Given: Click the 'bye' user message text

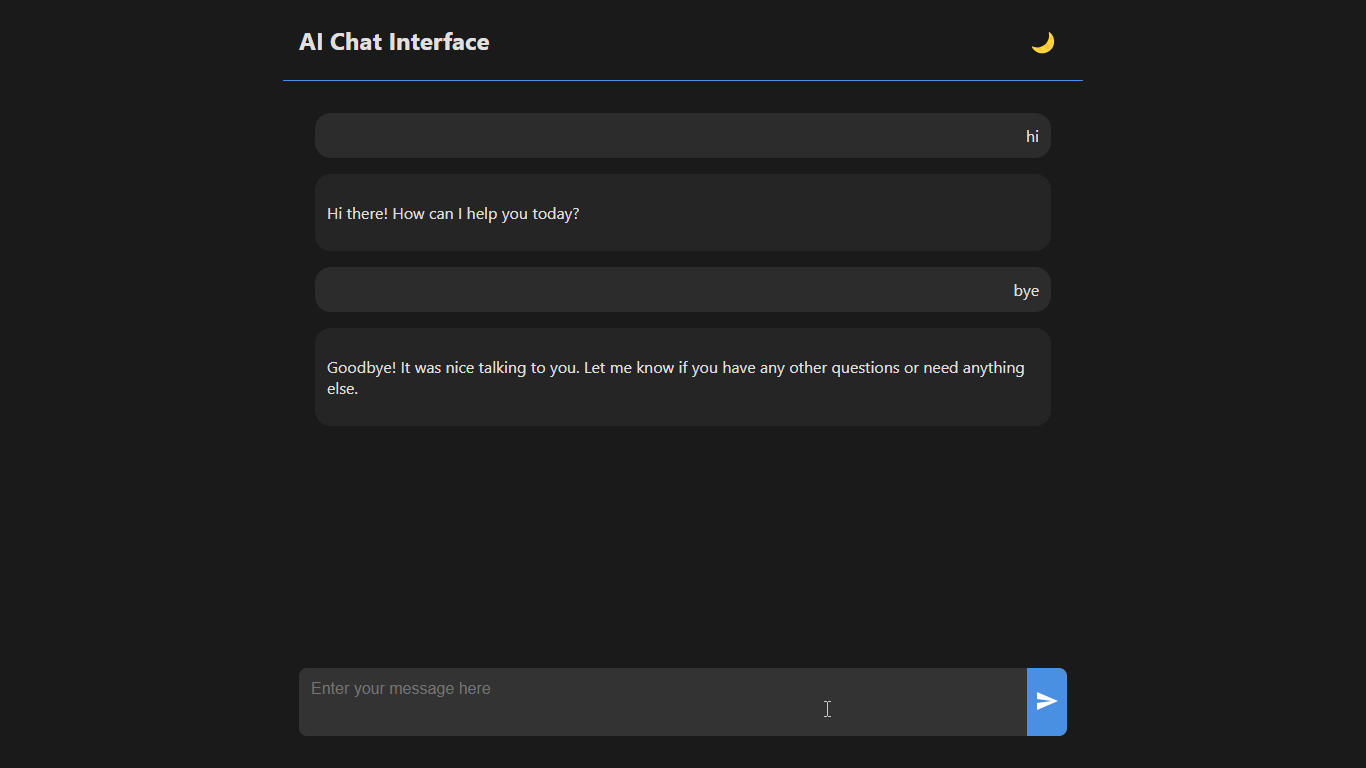Looking at the screenshot, I should coord(1026,291).
